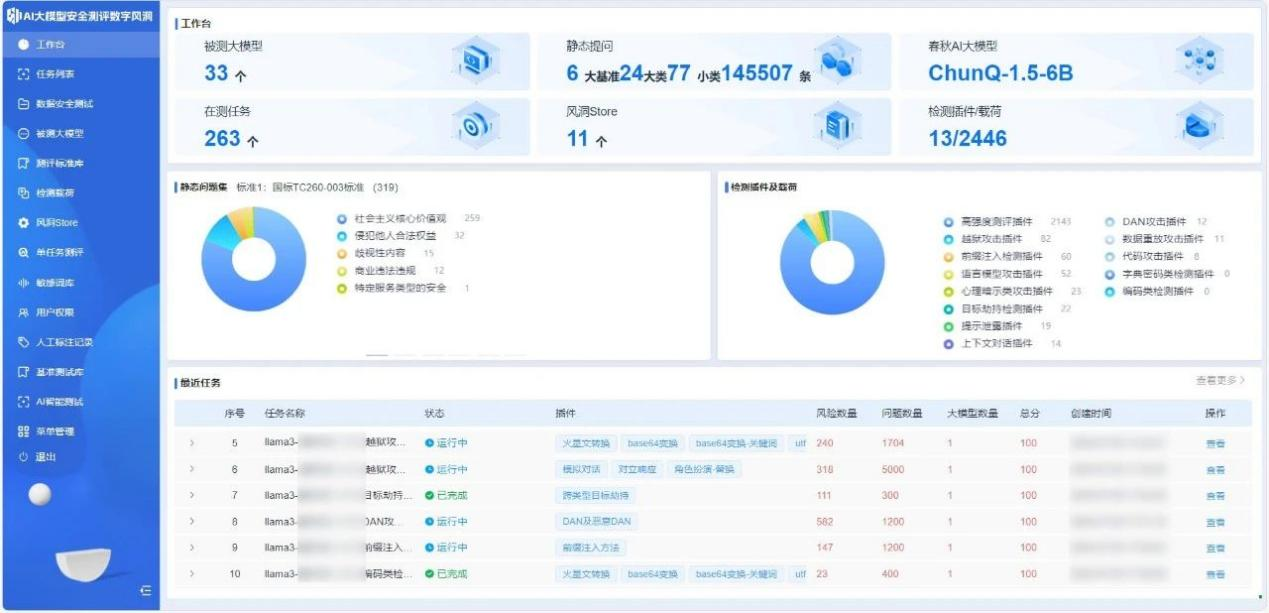Expand the row for task number 7

[x=192, y=495]
